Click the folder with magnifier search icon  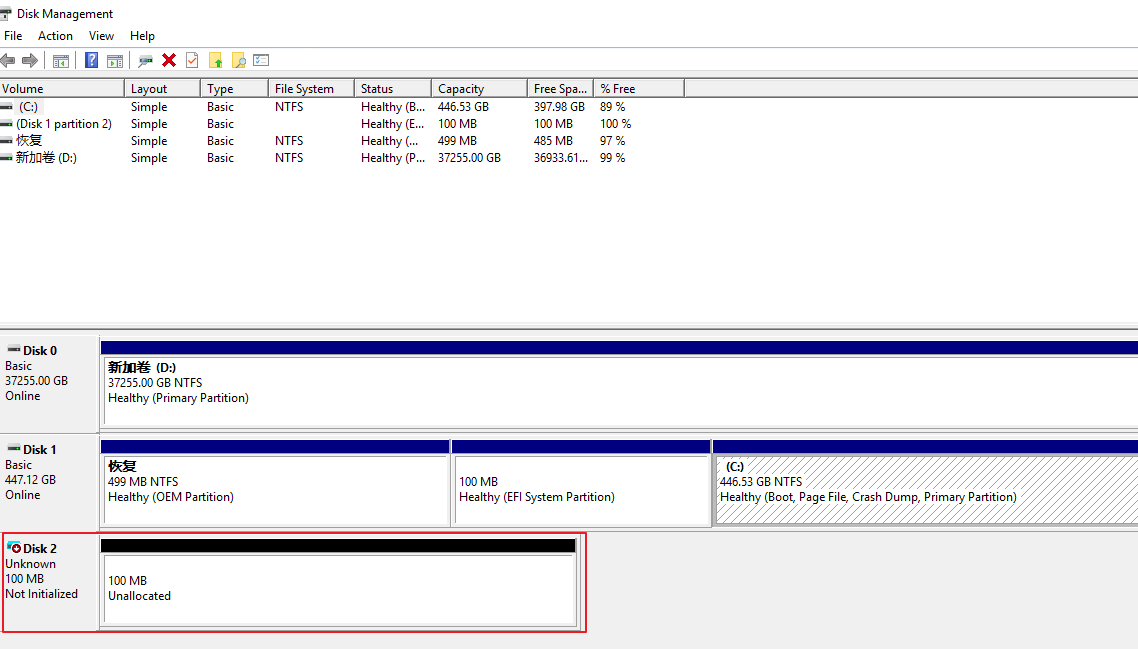pos(238,61)
